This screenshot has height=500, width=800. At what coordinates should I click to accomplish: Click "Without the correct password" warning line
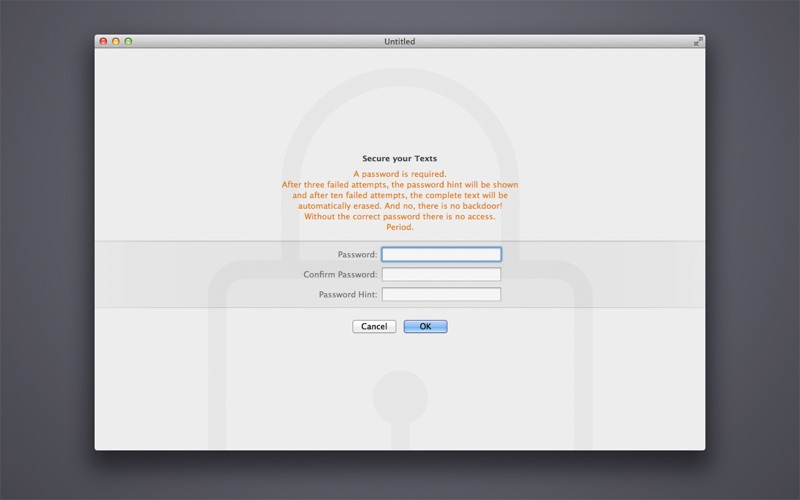point(399,216)
